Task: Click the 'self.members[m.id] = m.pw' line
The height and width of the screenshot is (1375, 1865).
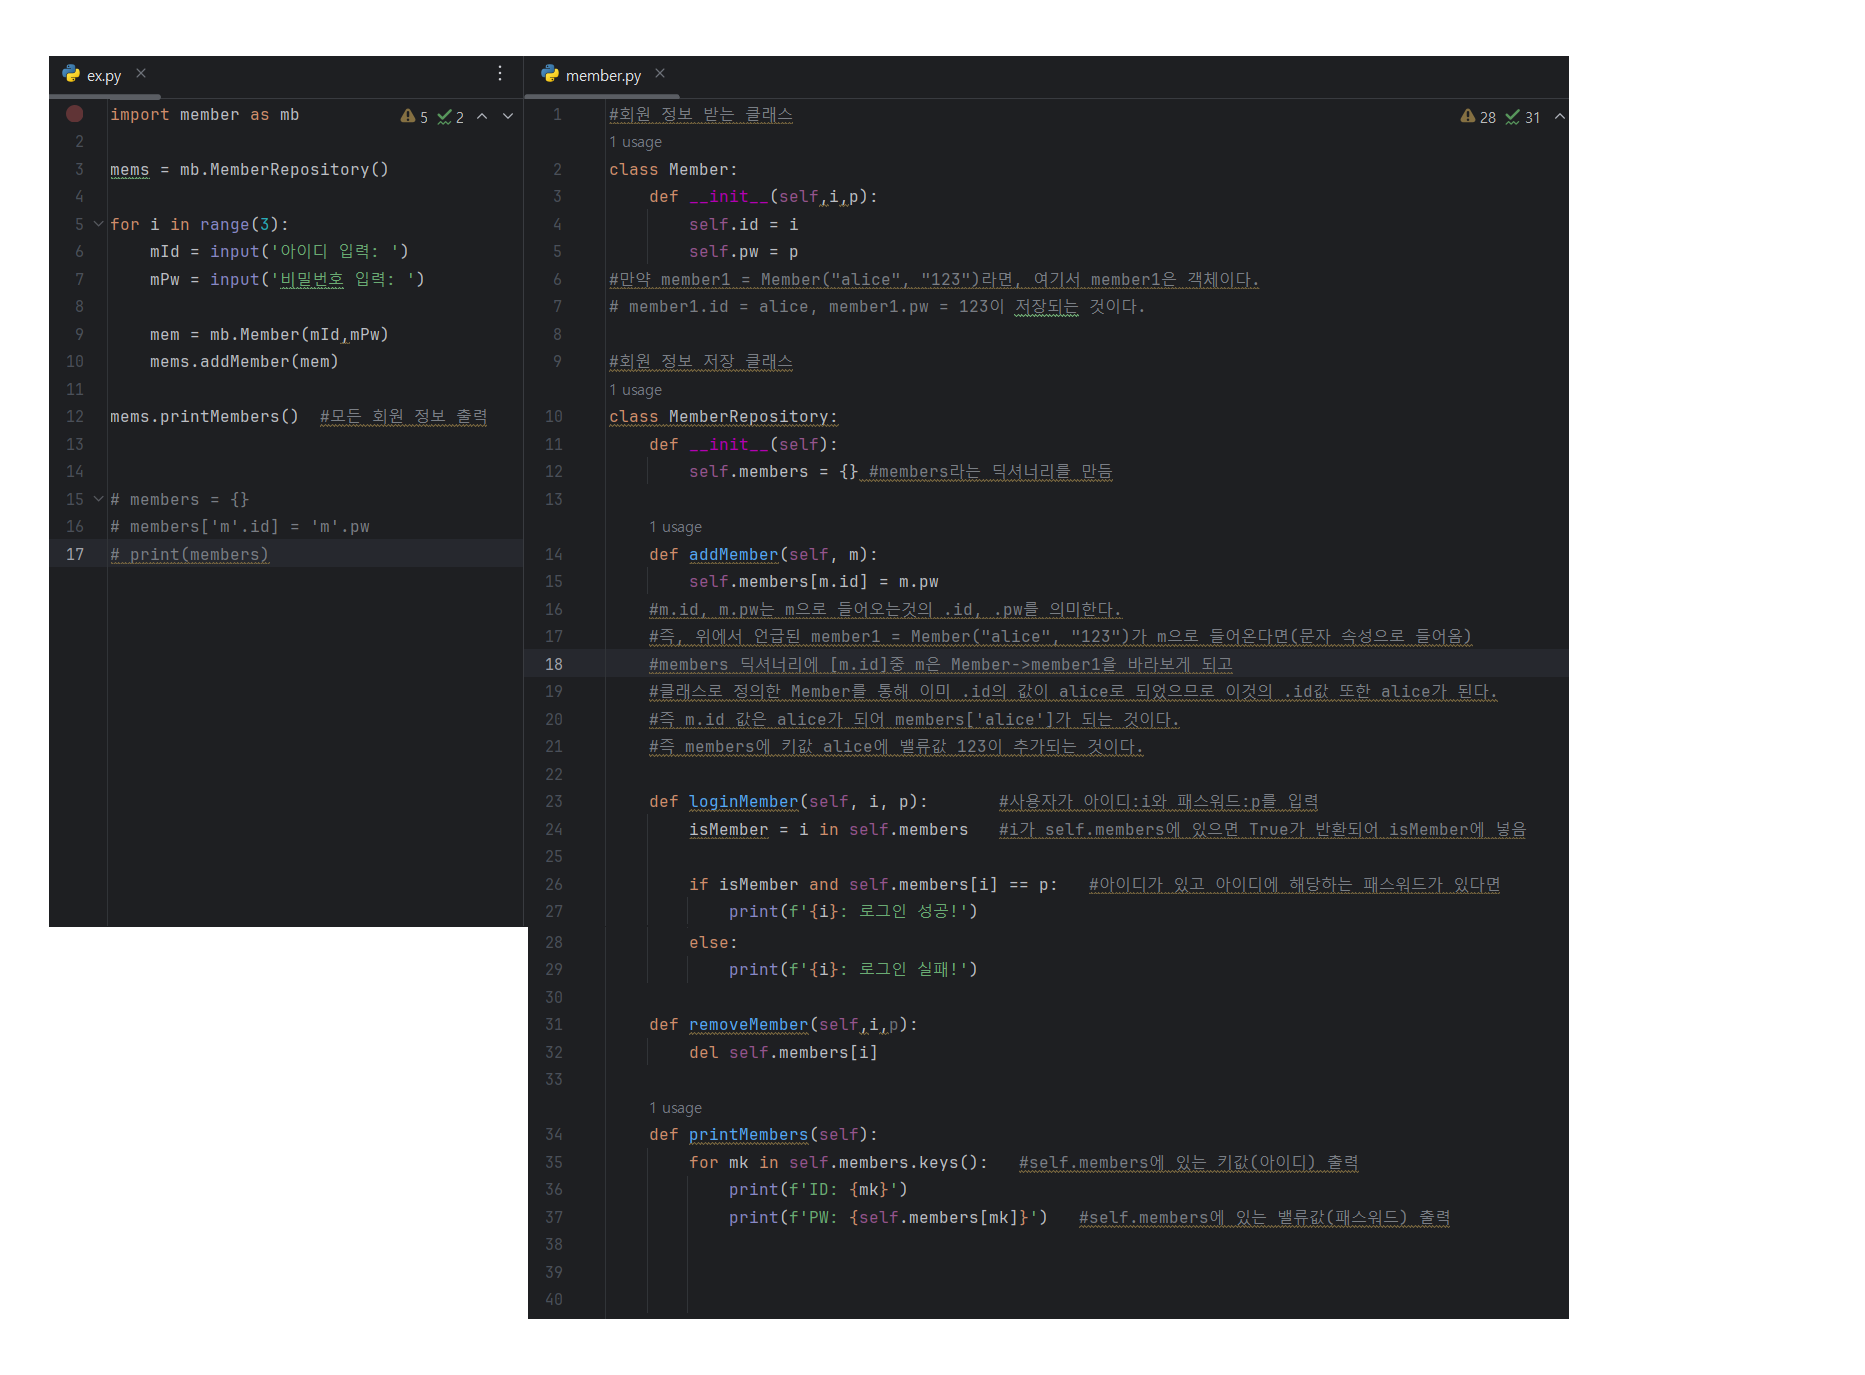Action: click(814, 582)
